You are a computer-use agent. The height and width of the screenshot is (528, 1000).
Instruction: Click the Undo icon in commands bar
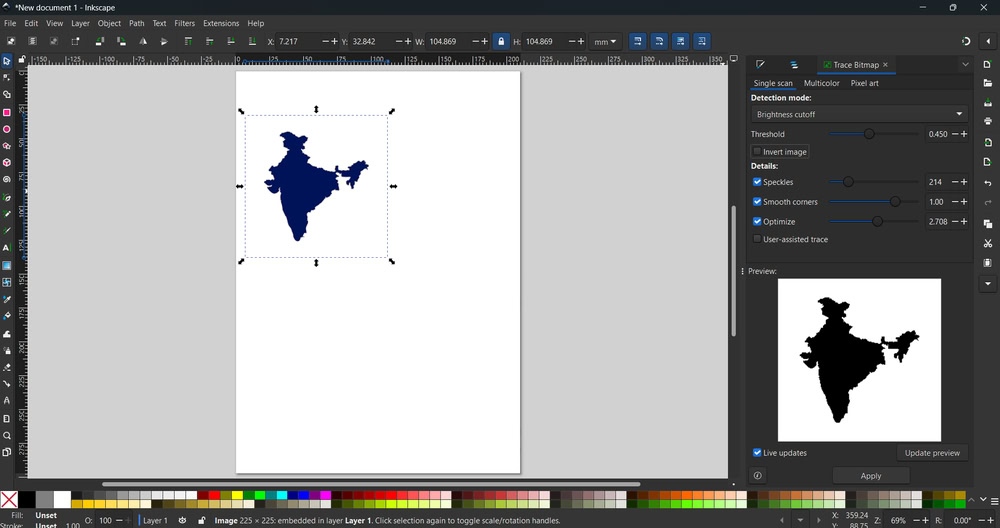click(x=987, y=183)
